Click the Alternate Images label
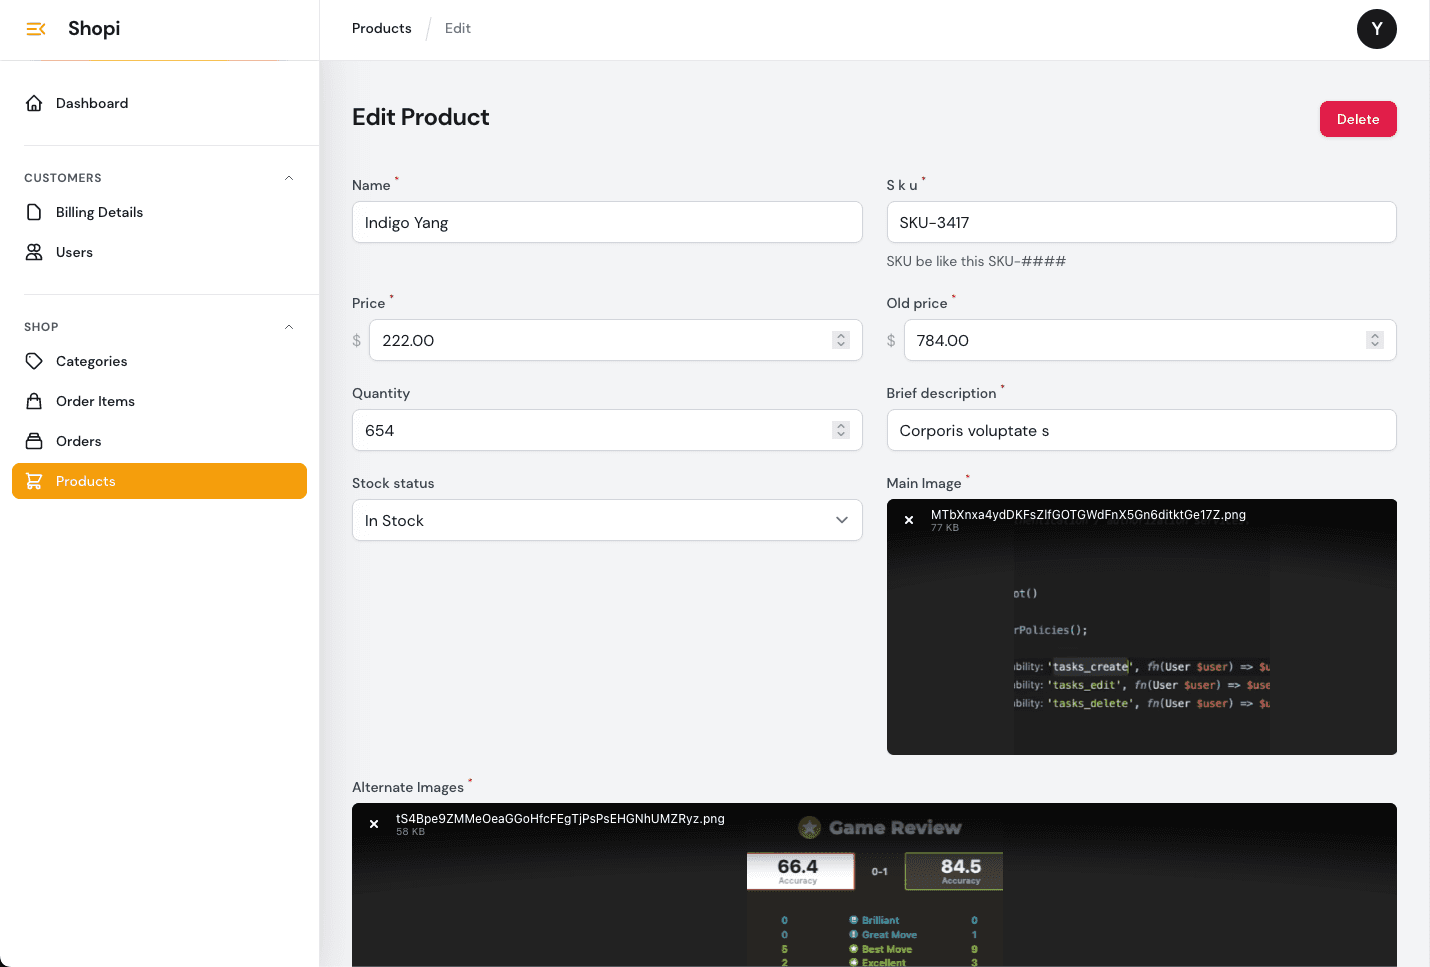This screenshot has width=1430, height=967. pyautogui.click(x=408, y=787)
